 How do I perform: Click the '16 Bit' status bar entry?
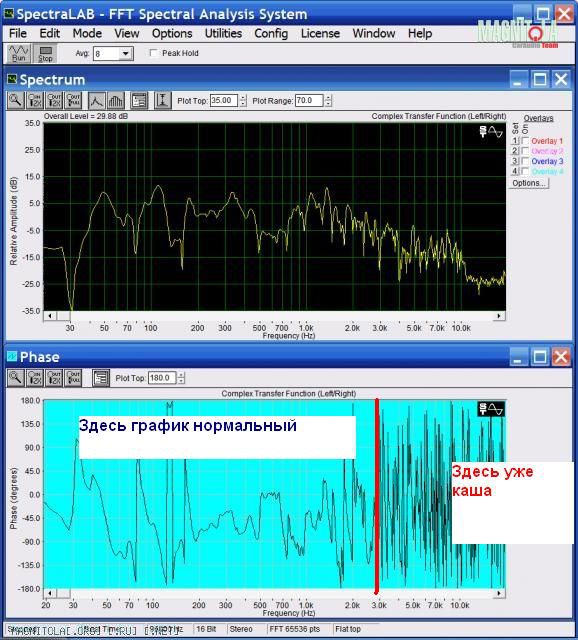click(x=206, y=629)
